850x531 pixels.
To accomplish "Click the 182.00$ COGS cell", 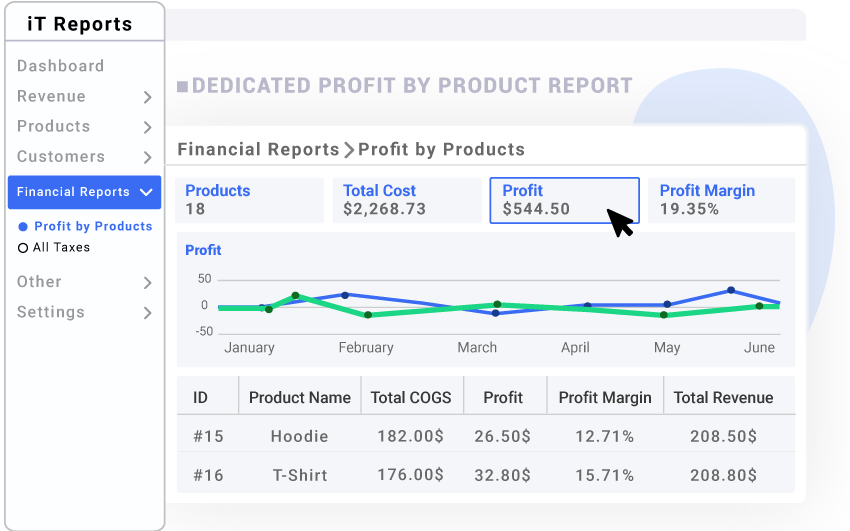I will (411, 436).
